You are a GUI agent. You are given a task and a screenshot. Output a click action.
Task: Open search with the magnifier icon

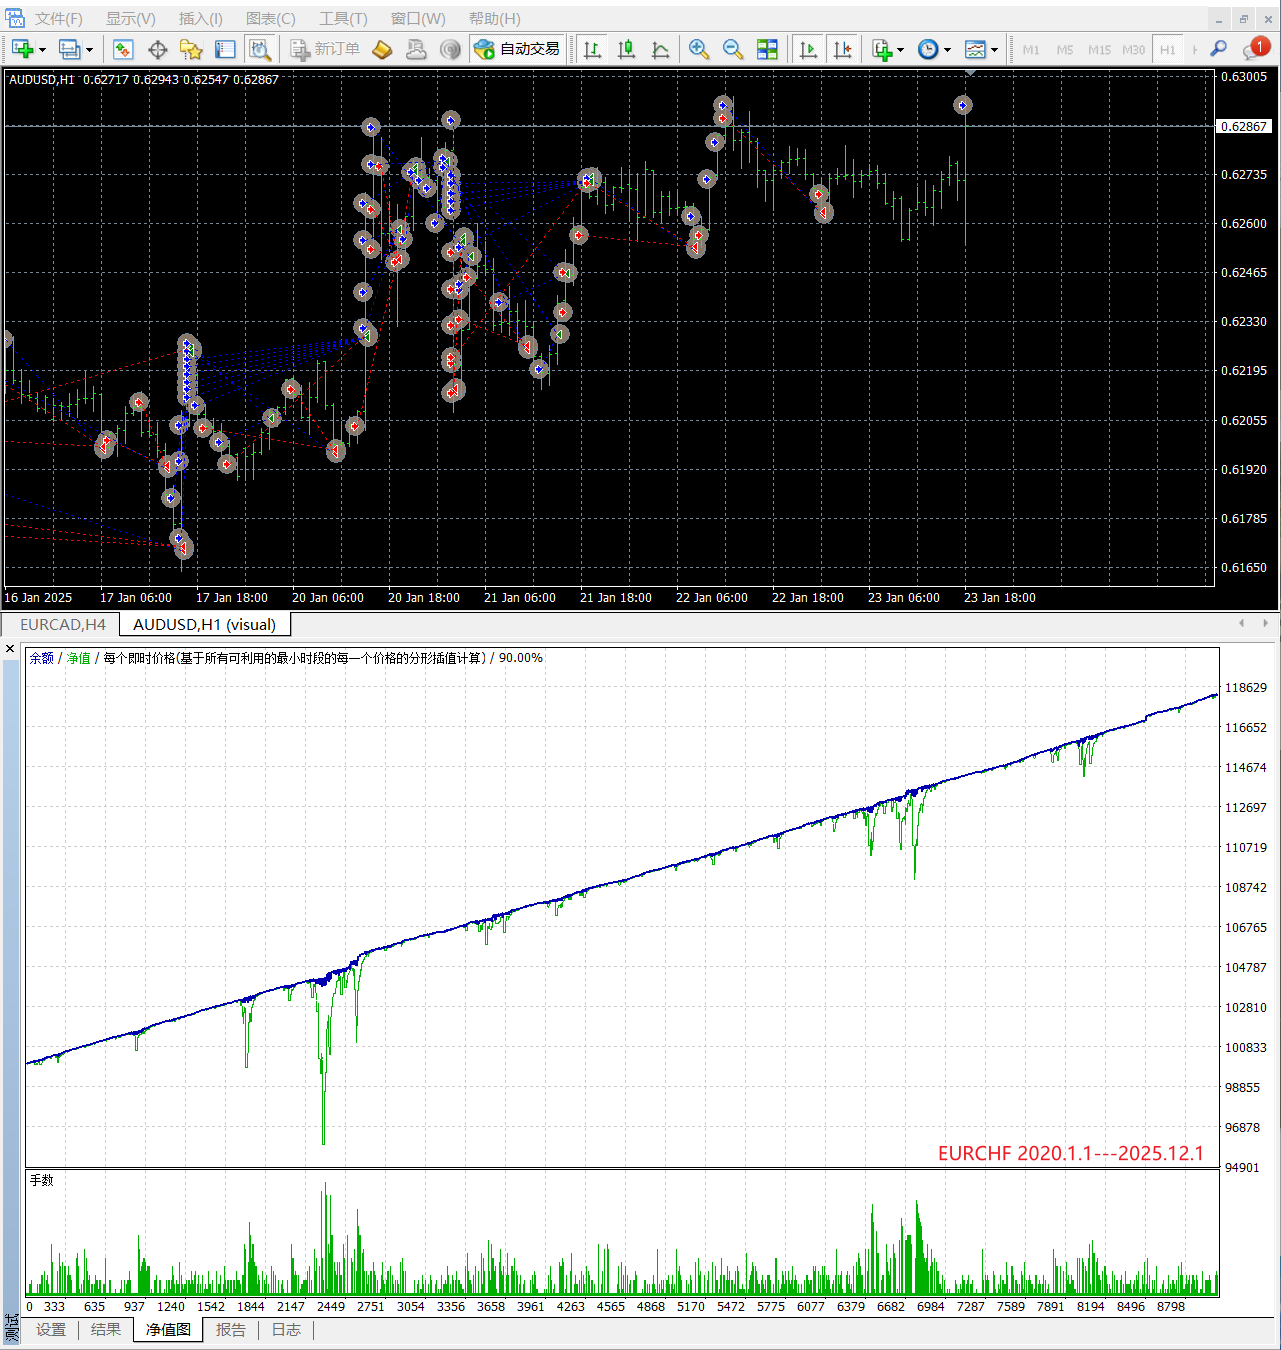coord(1218,49)
